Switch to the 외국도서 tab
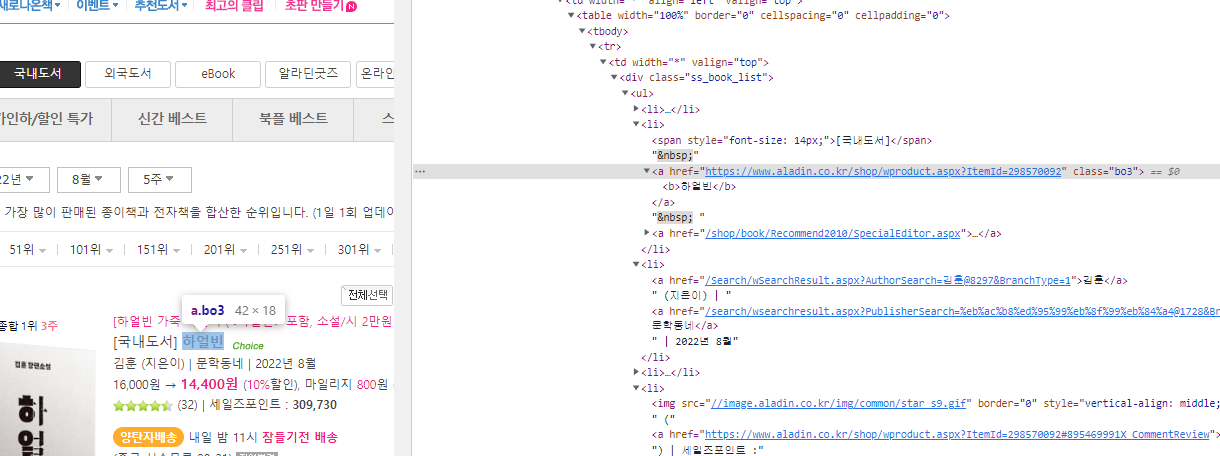The width and height of the screenshot is (1220, 456). [127, 74]
